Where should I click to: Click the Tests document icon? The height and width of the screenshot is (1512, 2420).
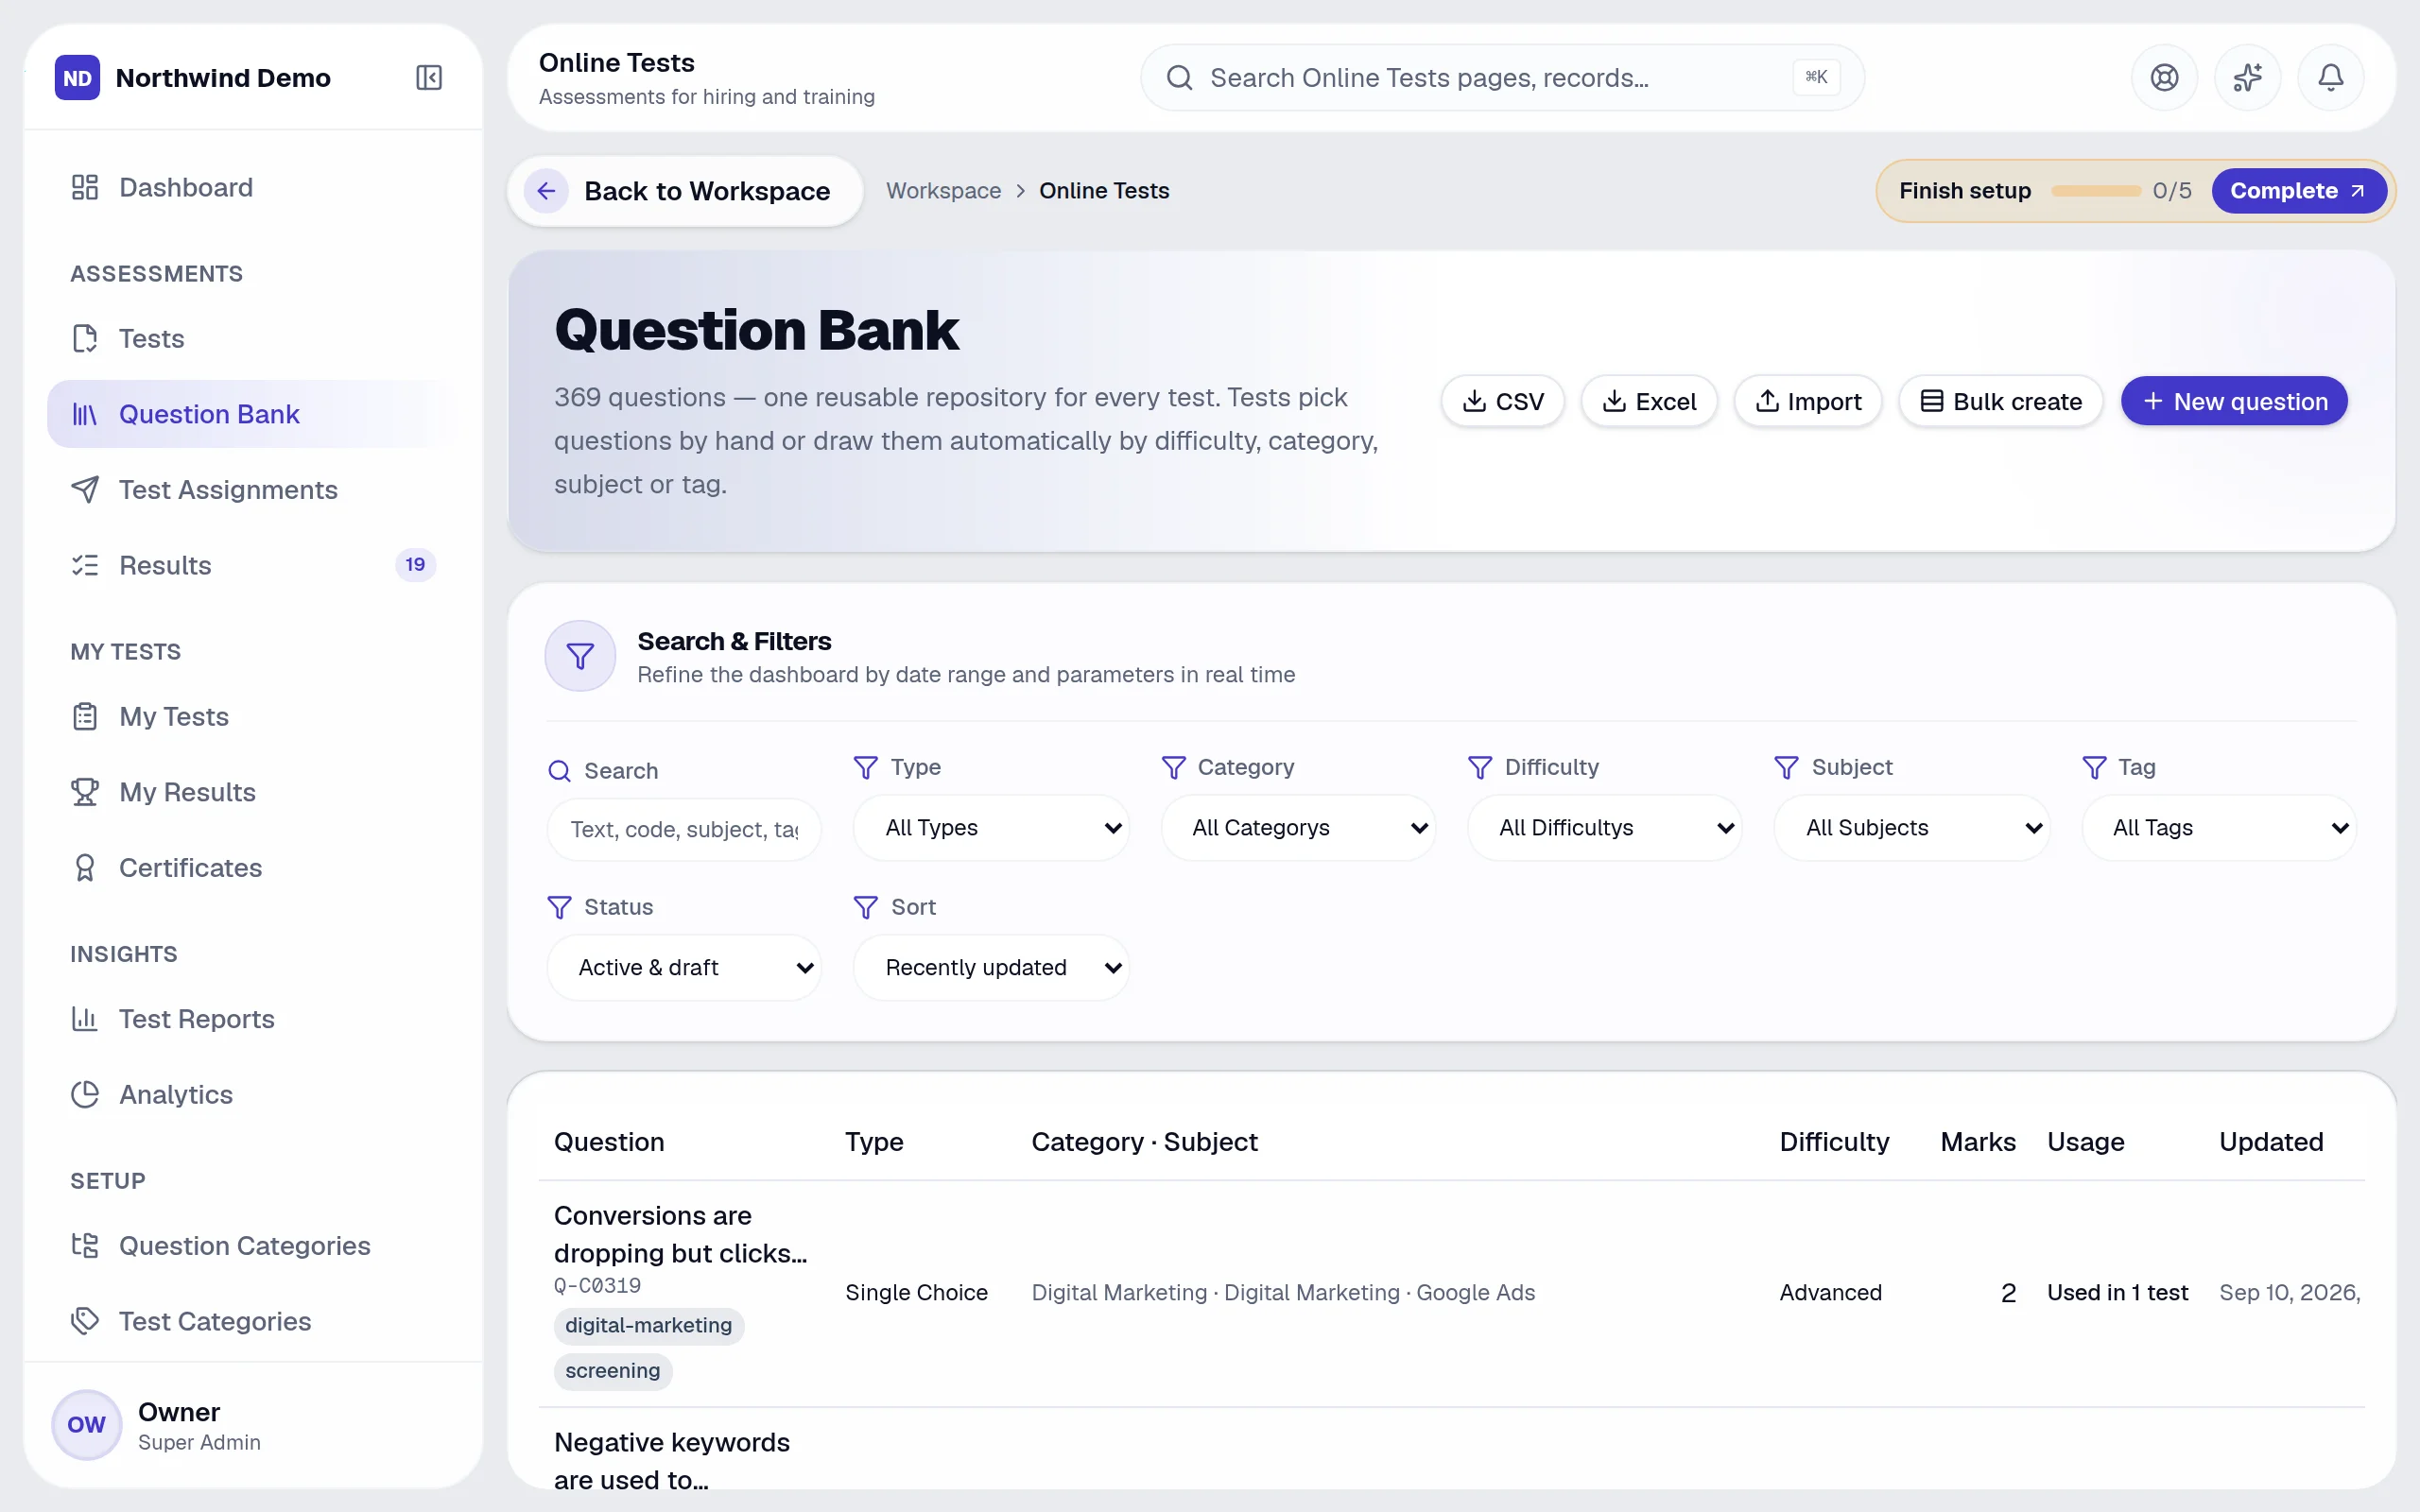85,339
